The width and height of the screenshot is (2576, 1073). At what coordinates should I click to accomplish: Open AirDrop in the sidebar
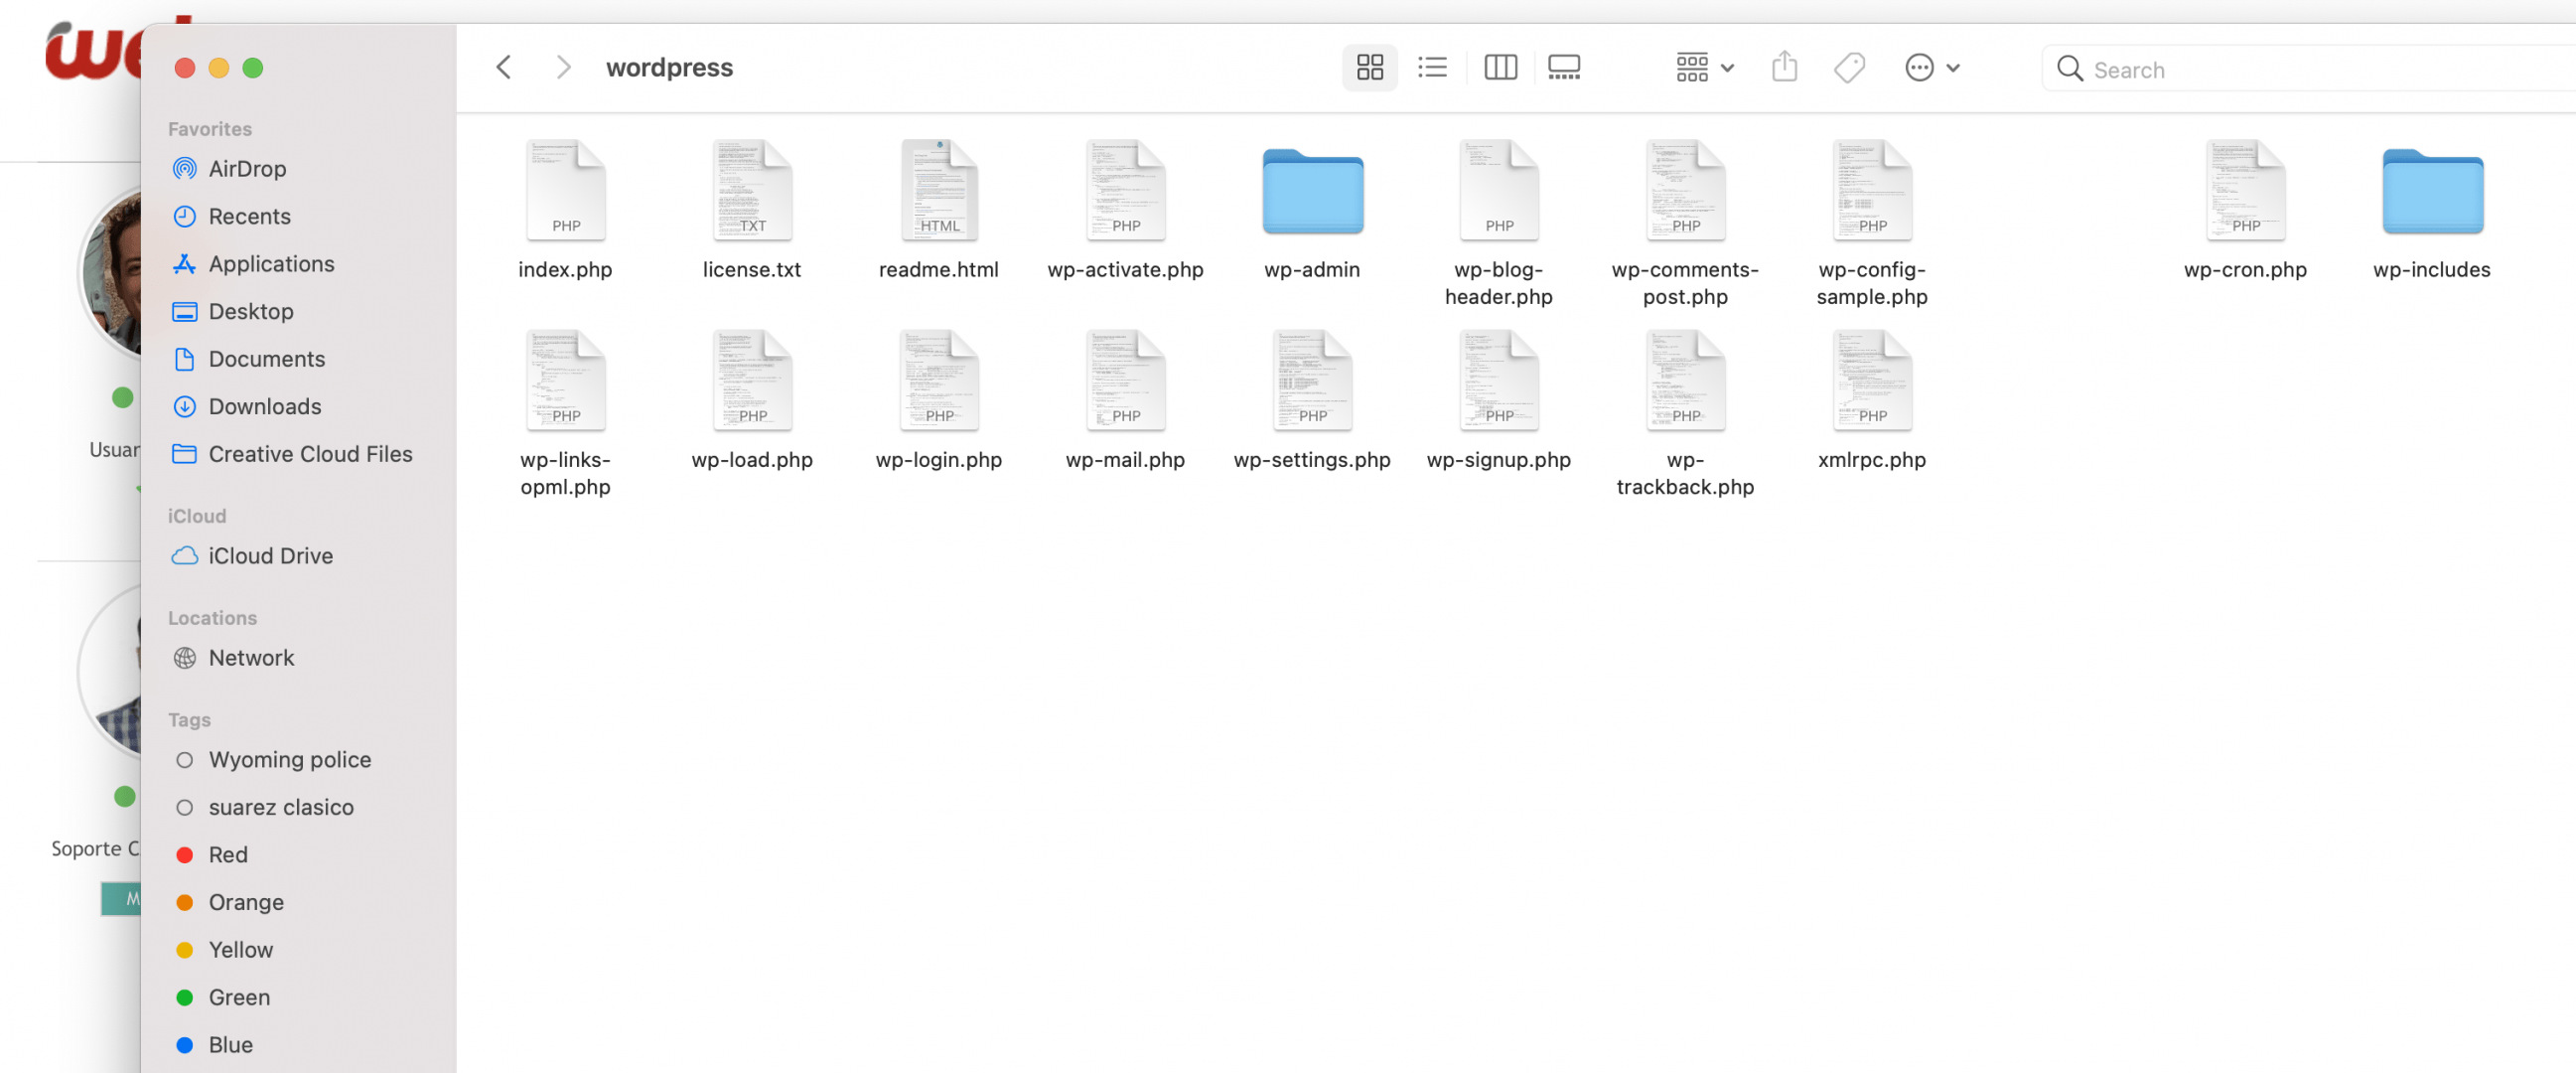300,169
